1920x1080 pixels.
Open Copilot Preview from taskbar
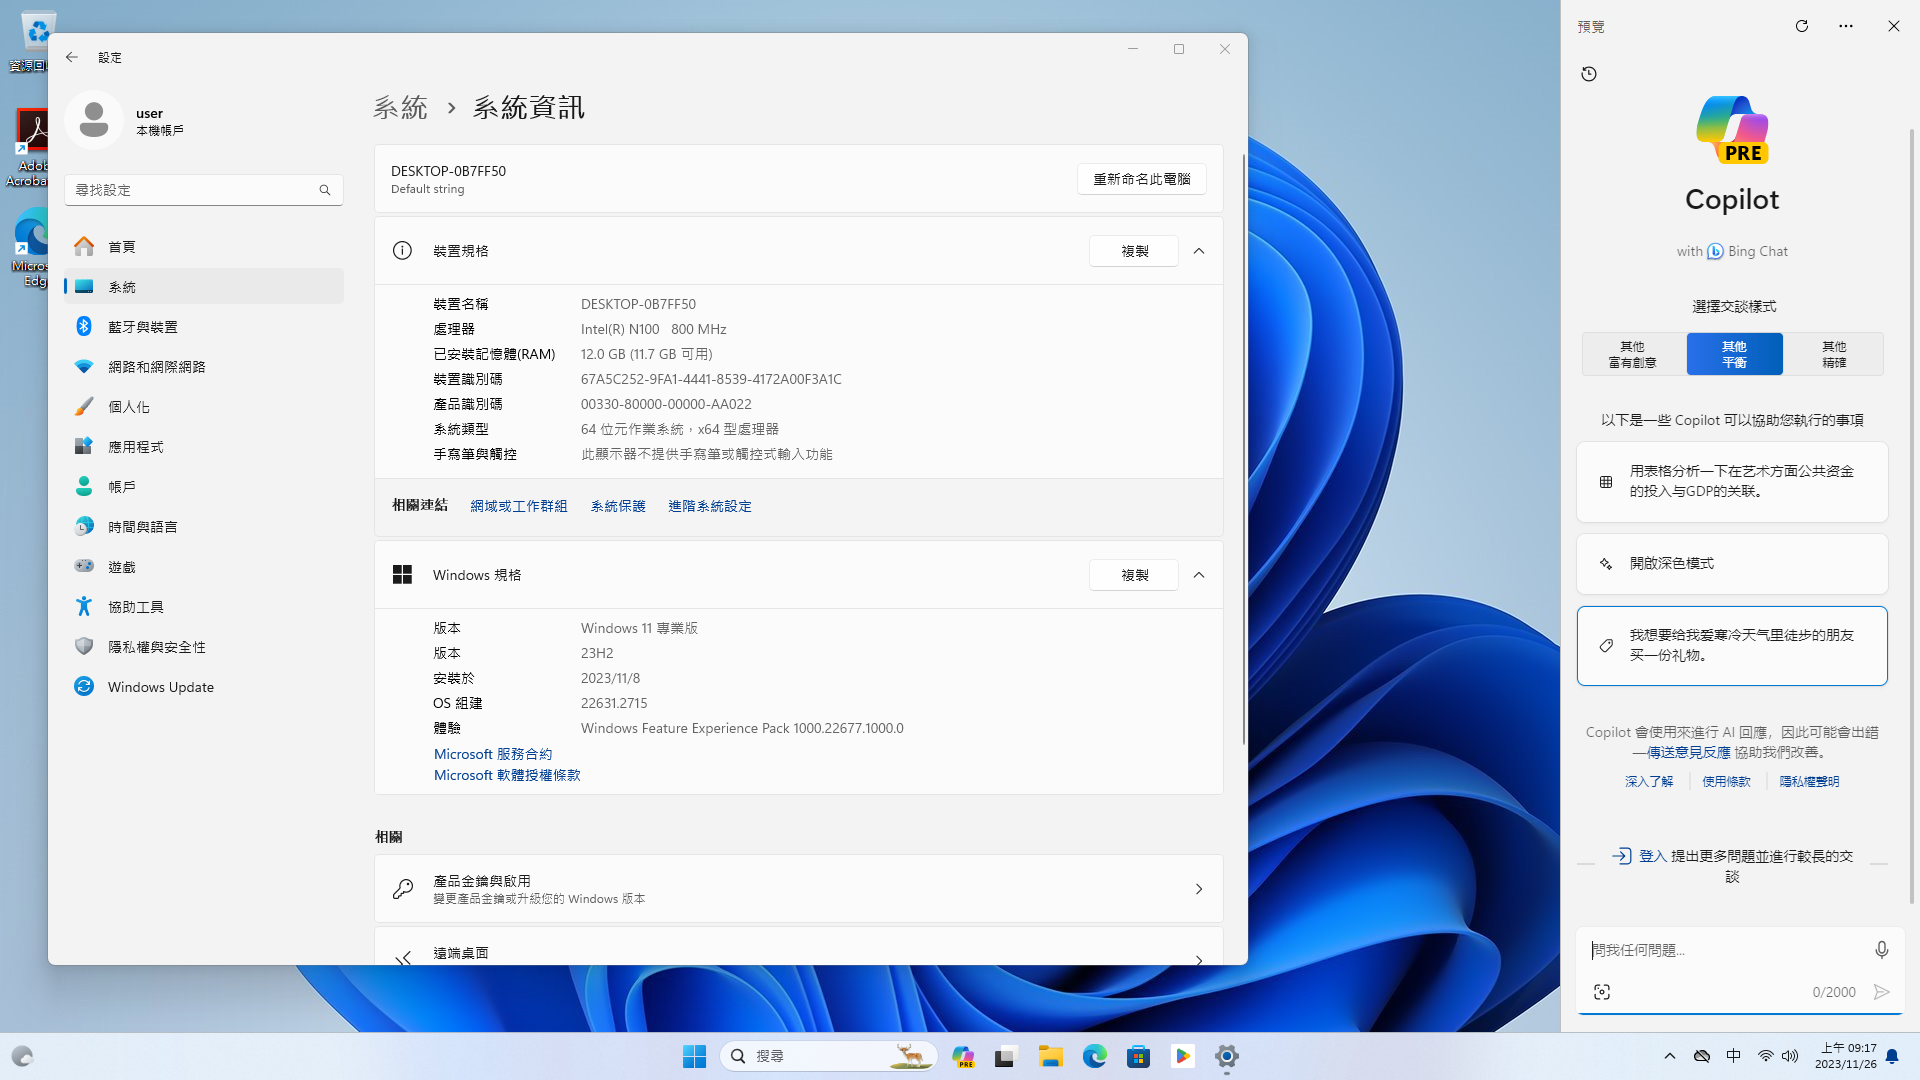(x=963, y=1056)
